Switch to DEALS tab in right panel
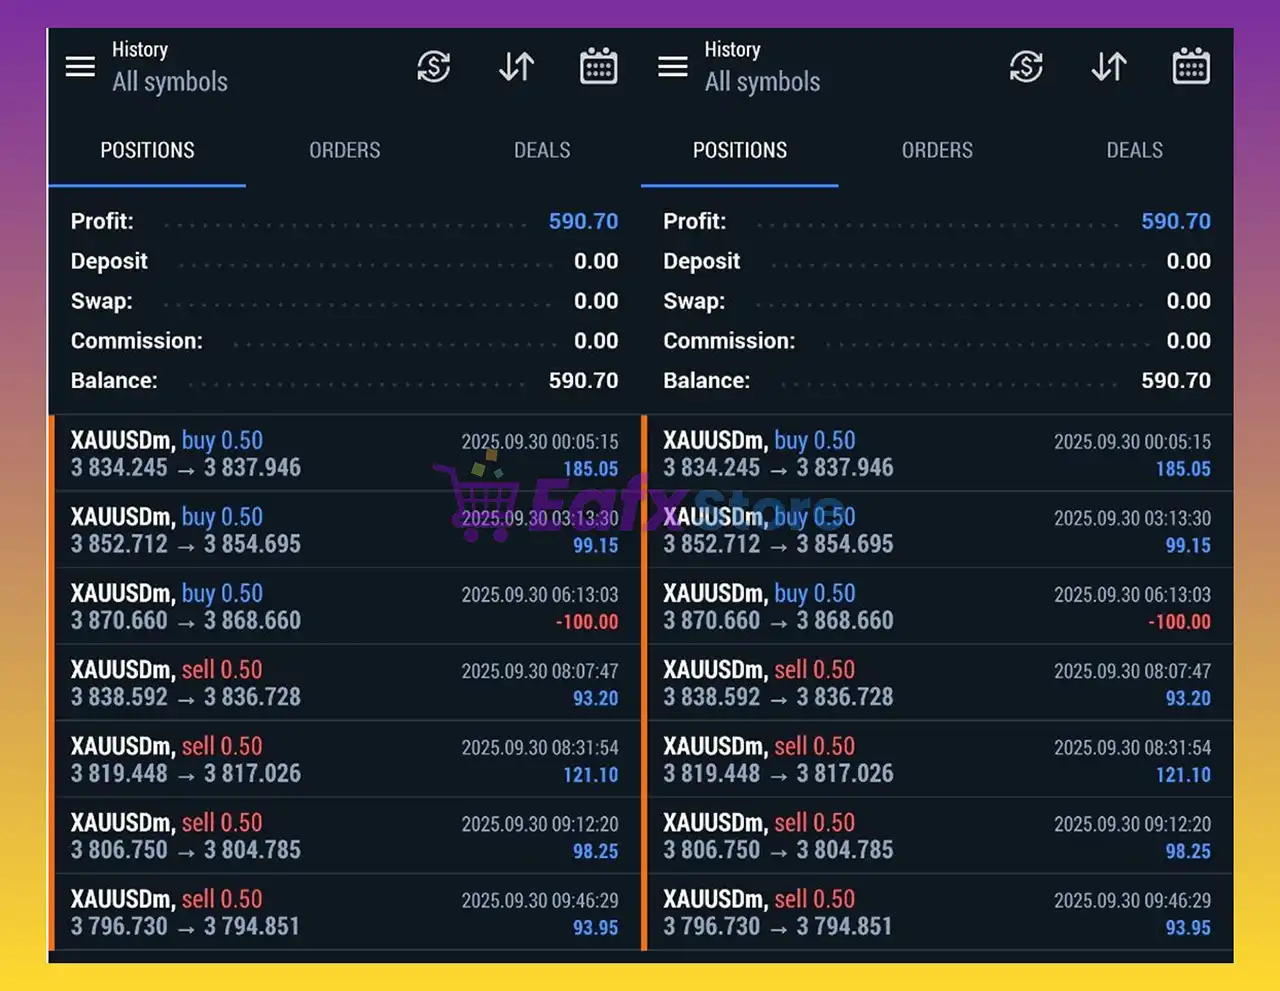This screenshot has height=991, width=1280. 1134,150
